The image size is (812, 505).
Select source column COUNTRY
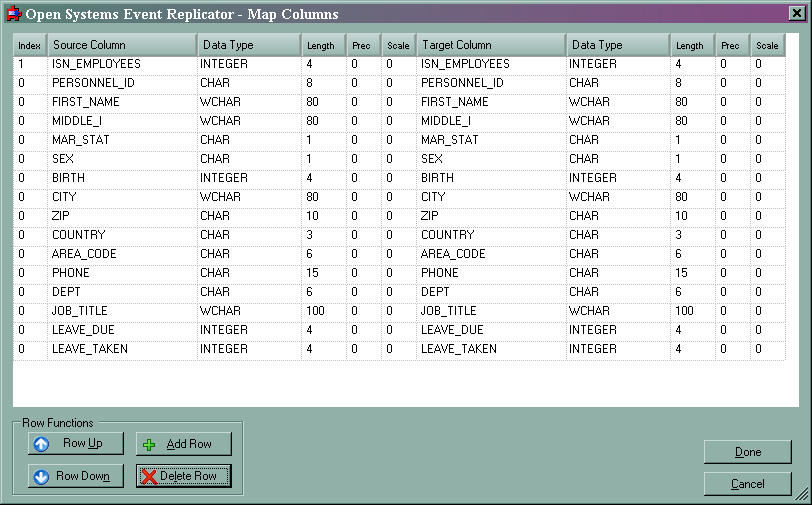click(x=122, y=235)
